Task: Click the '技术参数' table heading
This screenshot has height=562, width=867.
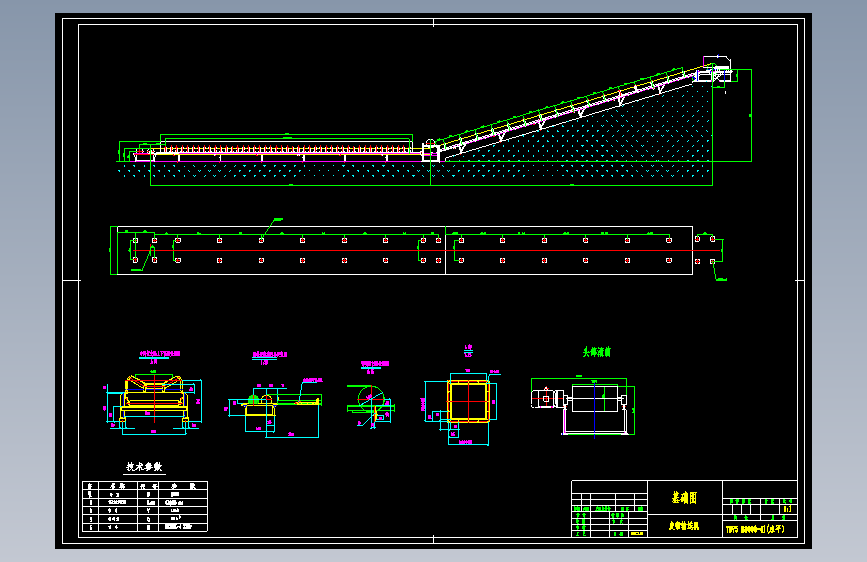Action: (x=144, y=467)
